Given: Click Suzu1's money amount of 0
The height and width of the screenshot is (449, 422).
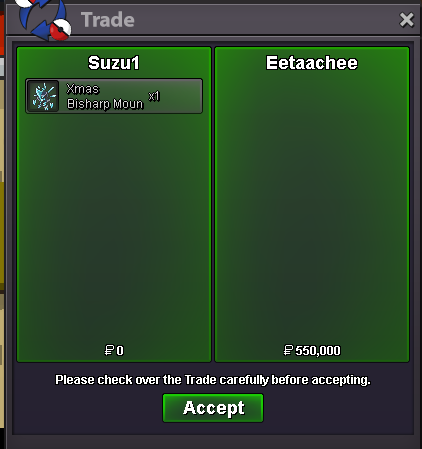Looking at the screenshot, I should [x=114, y=350].
